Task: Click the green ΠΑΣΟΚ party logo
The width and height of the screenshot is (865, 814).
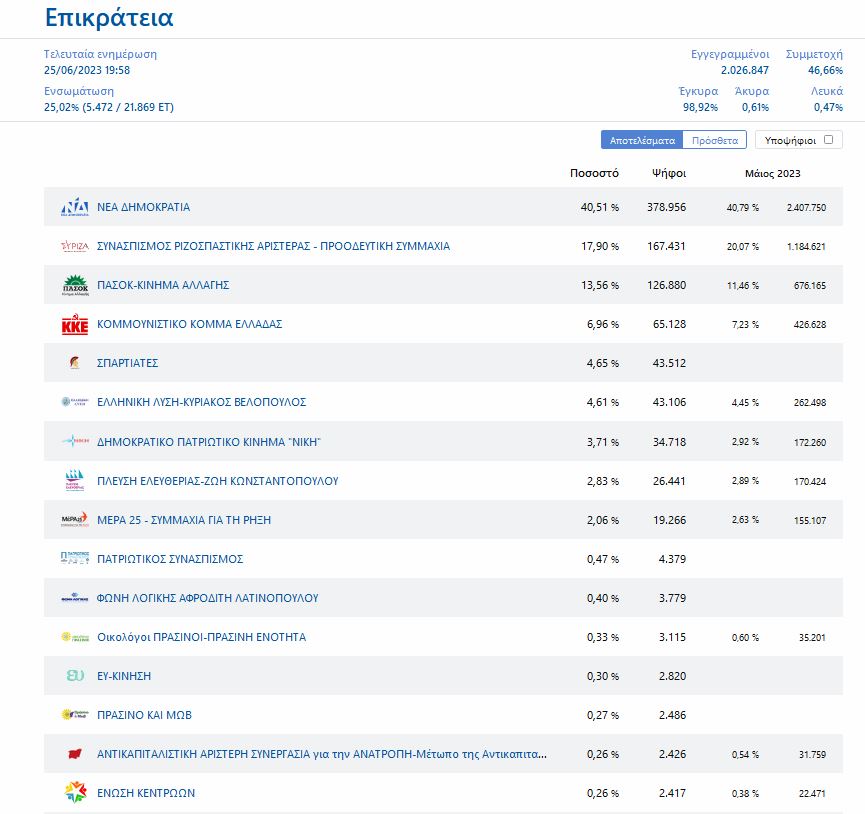Action: click(75, 285)
